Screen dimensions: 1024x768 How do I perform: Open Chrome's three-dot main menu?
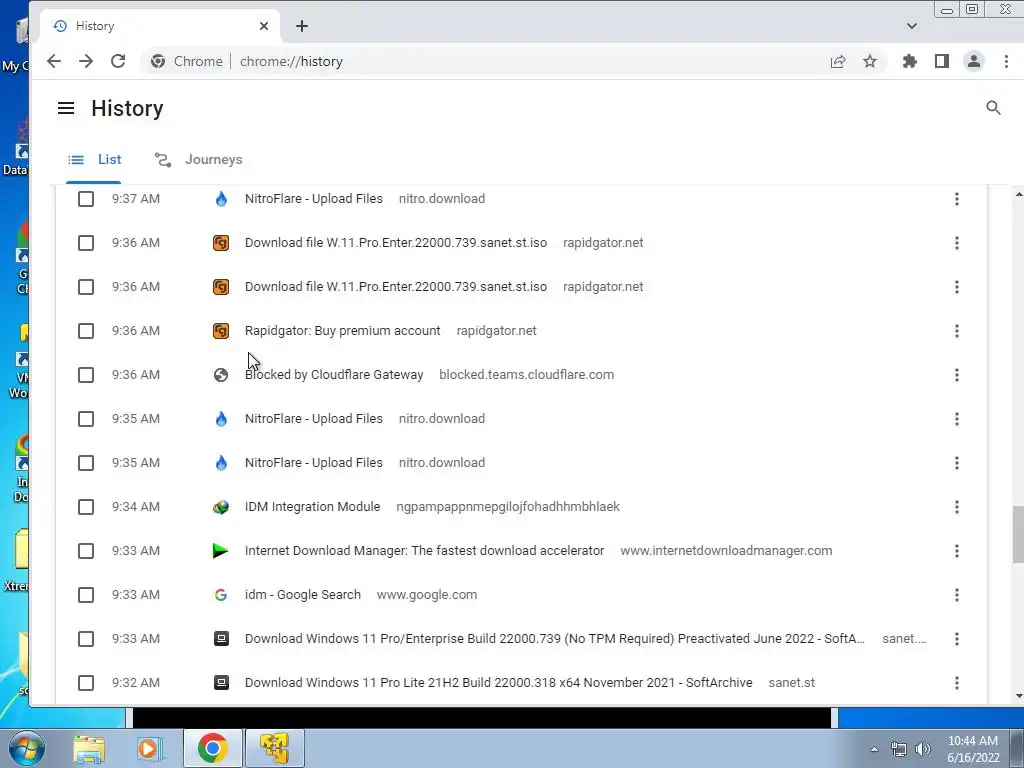[x=1006, y=61]
